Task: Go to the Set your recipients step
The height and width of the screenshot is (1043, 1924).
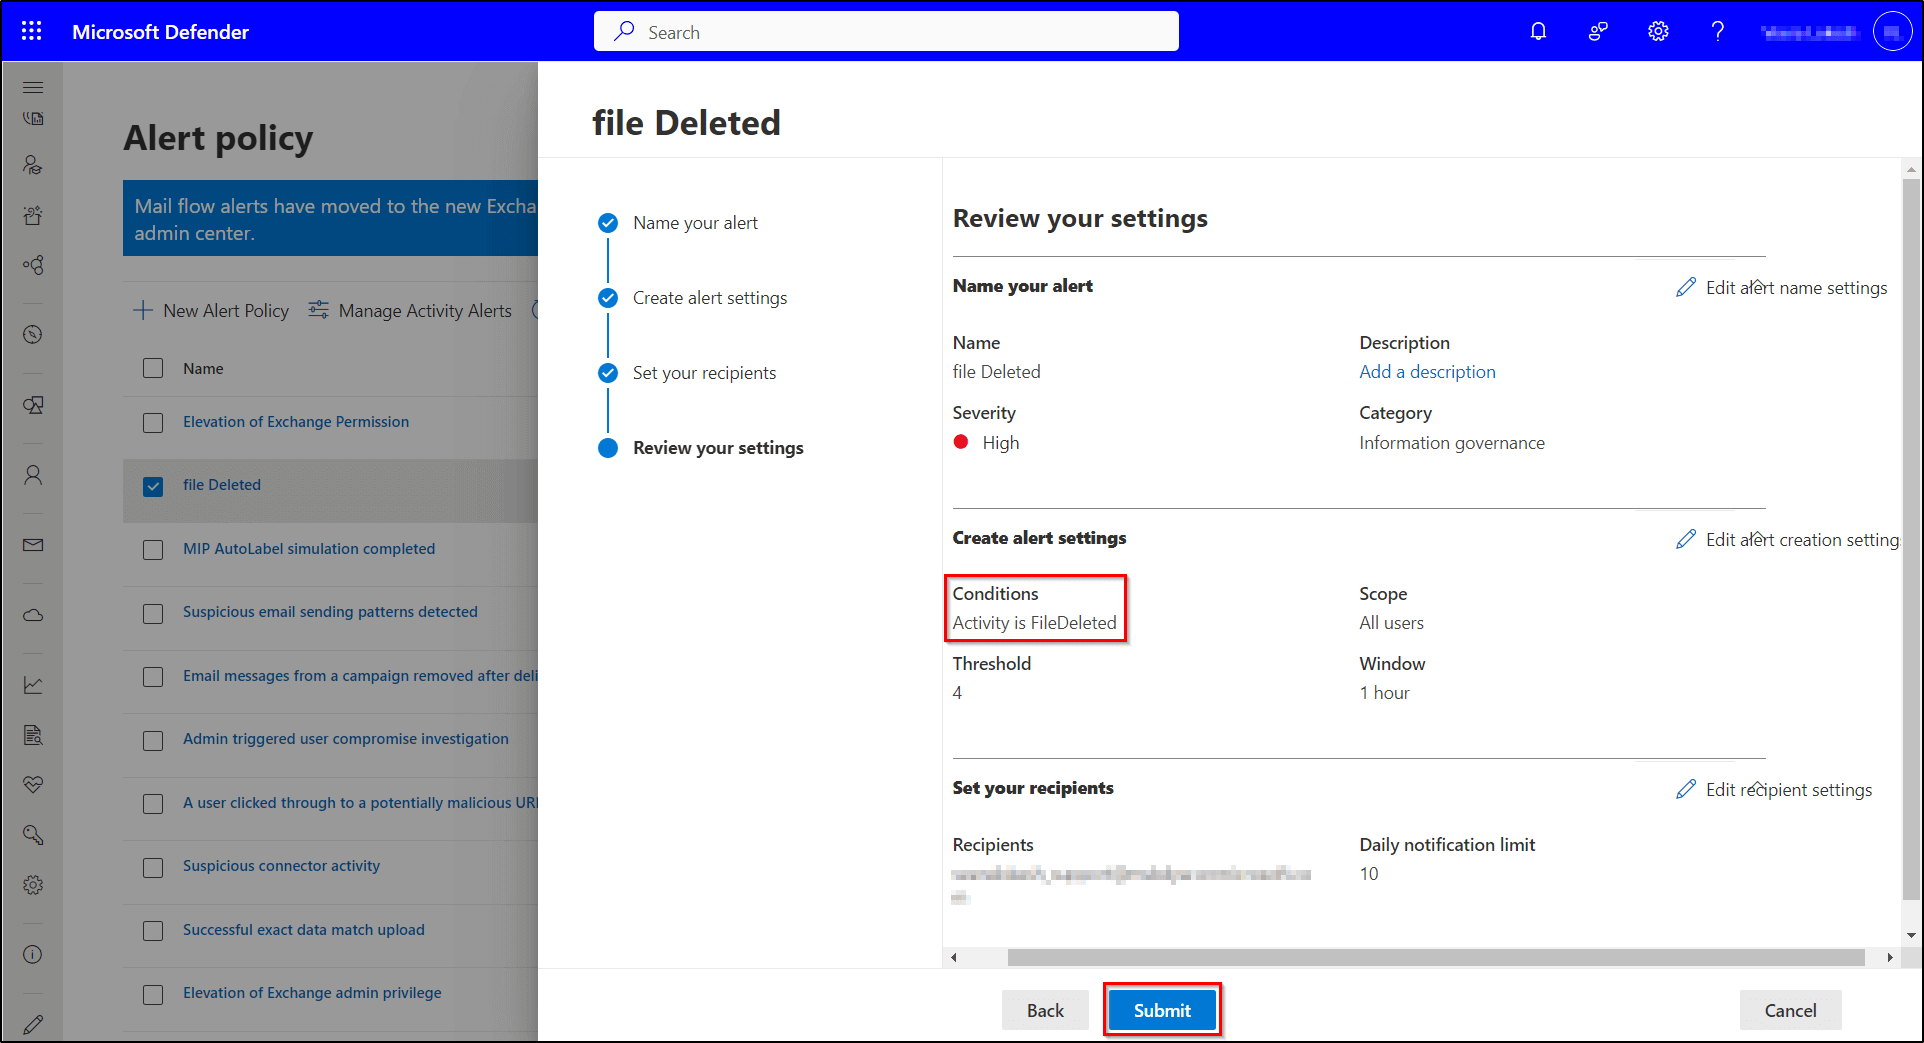Action: click(704, 373)
